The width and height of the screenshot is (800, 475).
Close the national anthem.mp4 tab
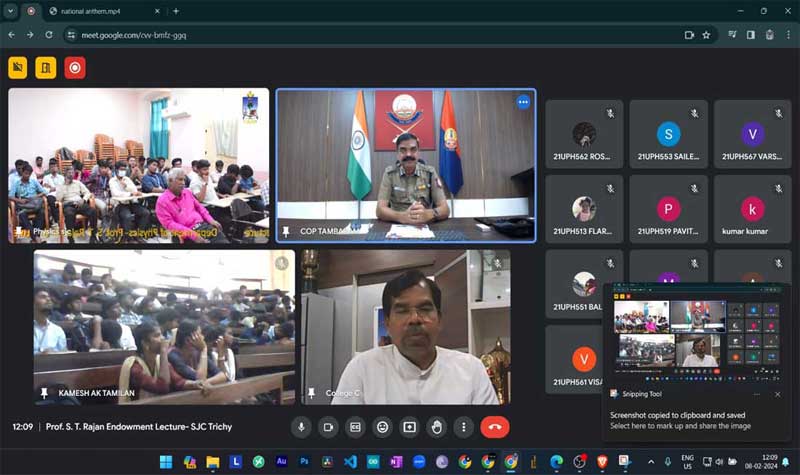(157, 11)
